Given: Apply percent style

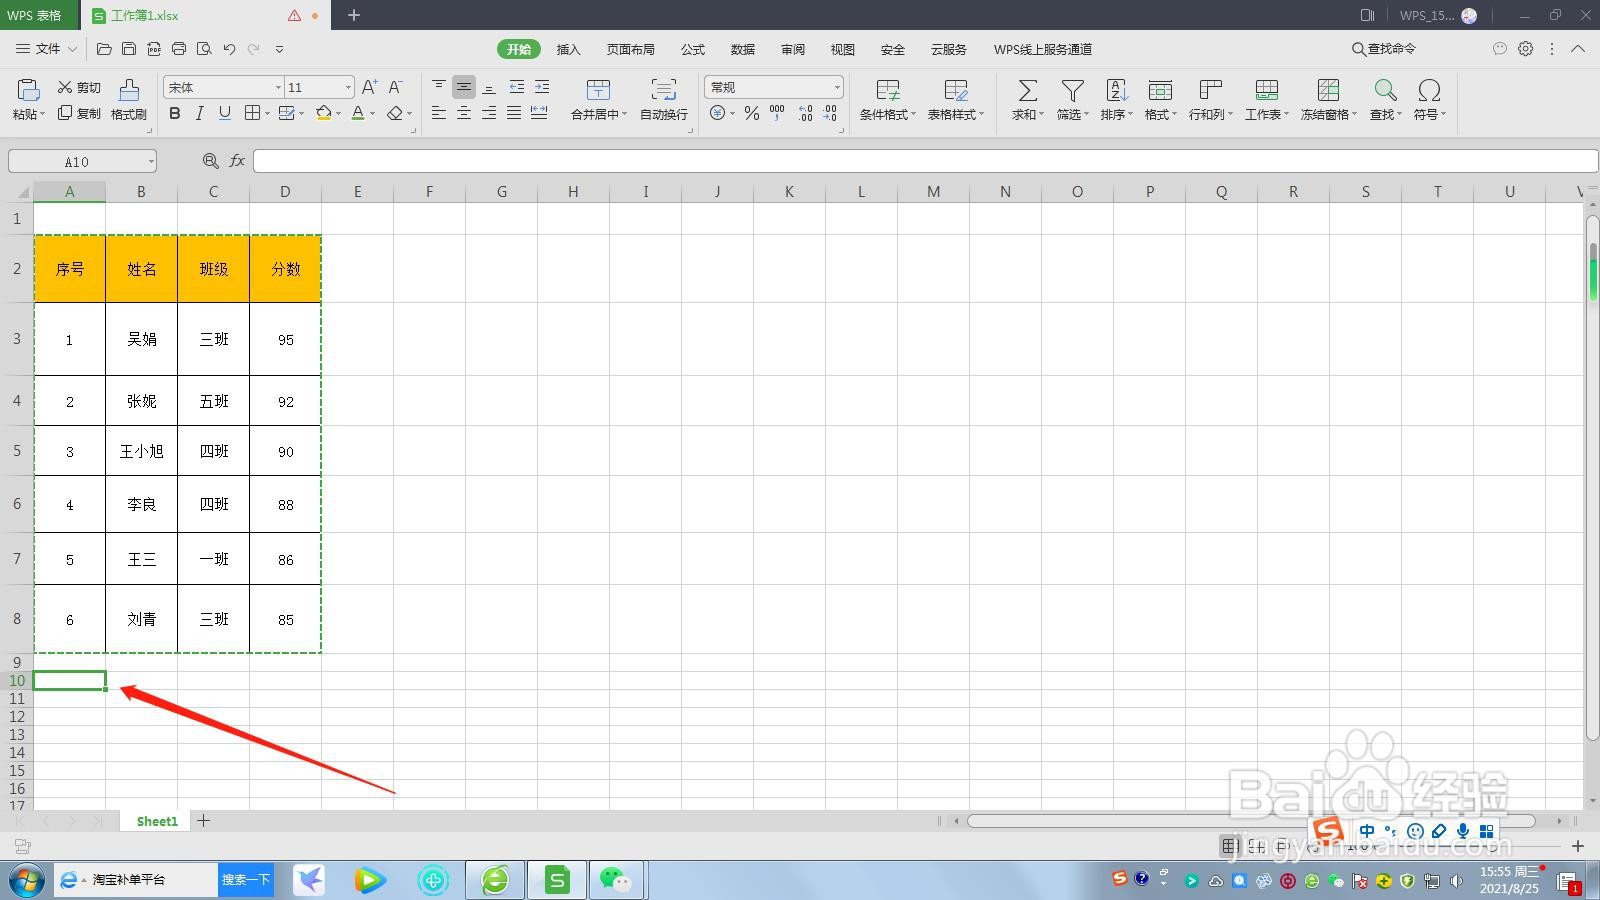Looking at the screenshot, I should coord(752,114).
